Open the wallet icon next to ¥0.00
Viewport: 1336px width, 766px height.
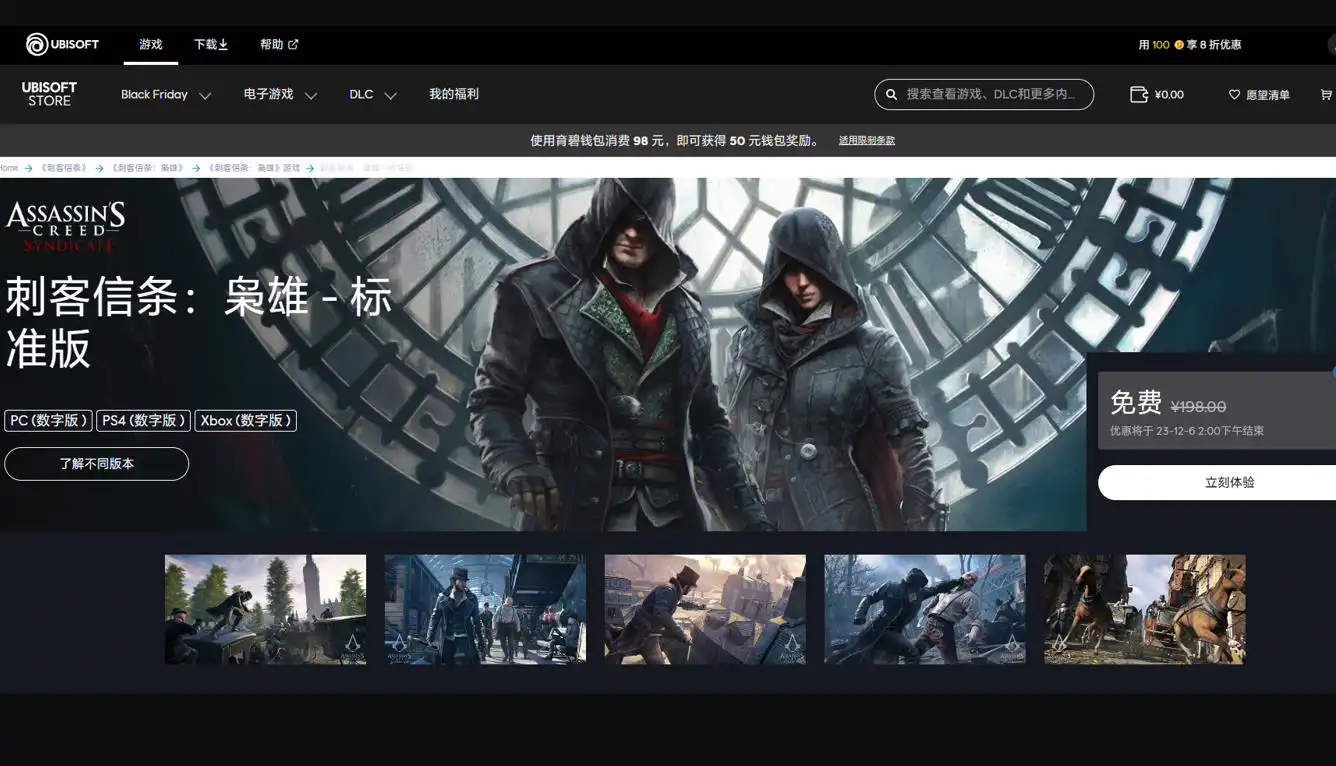click(x=1138, y=94)
